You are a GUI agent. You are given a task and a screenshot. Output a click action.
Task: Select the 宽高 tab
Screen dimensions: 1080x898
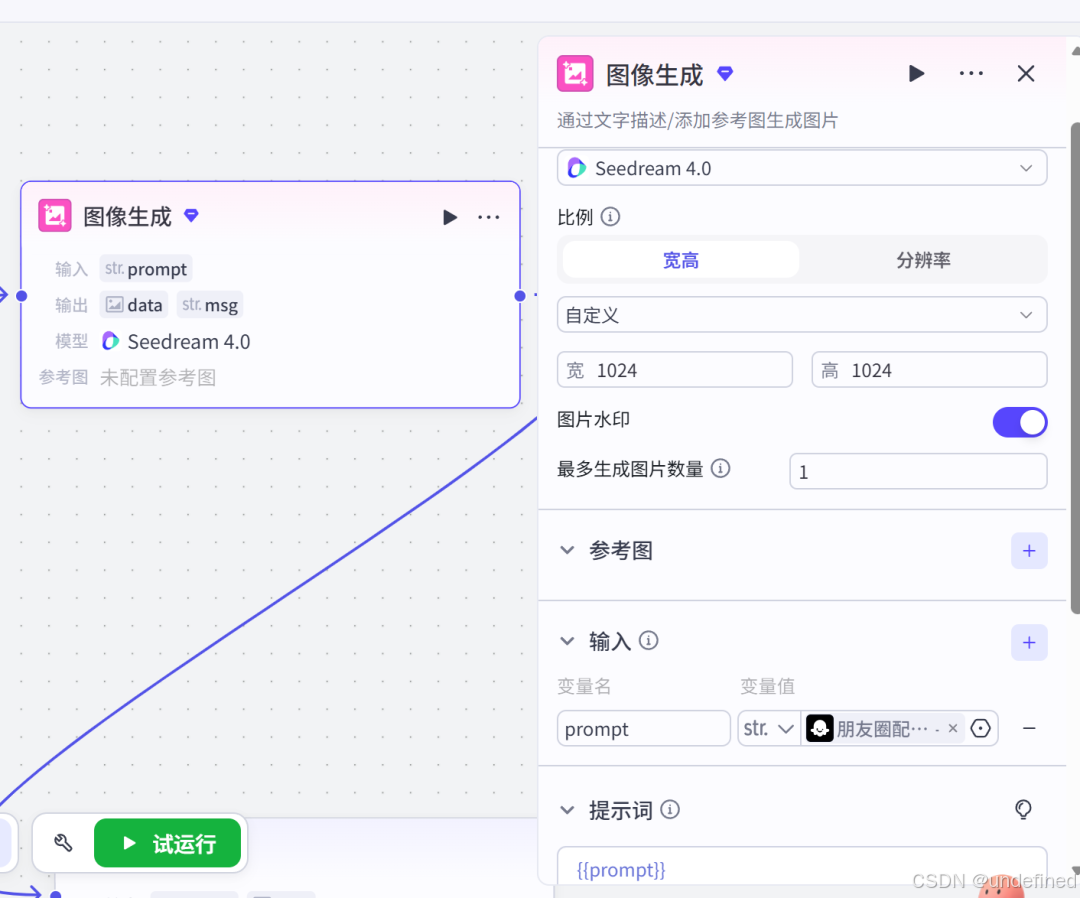(680, 259)
